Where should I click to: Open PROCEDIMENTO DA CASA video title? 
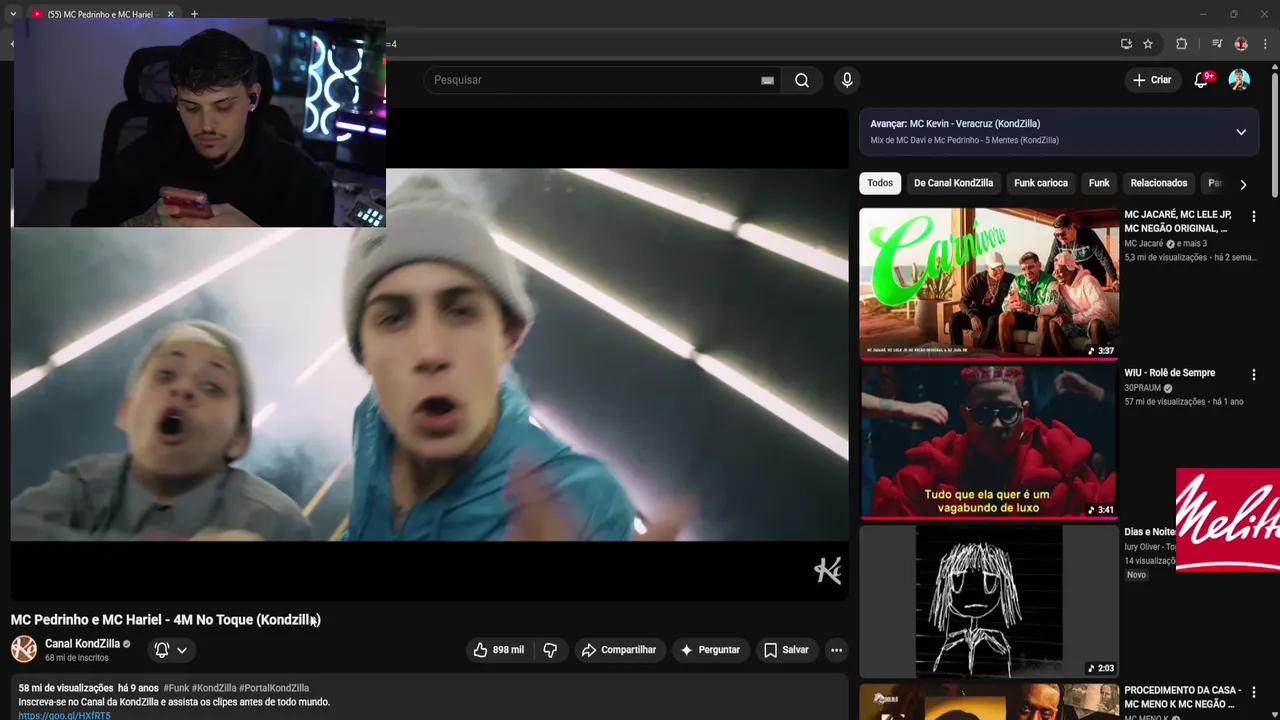(x=1182, y=697)
